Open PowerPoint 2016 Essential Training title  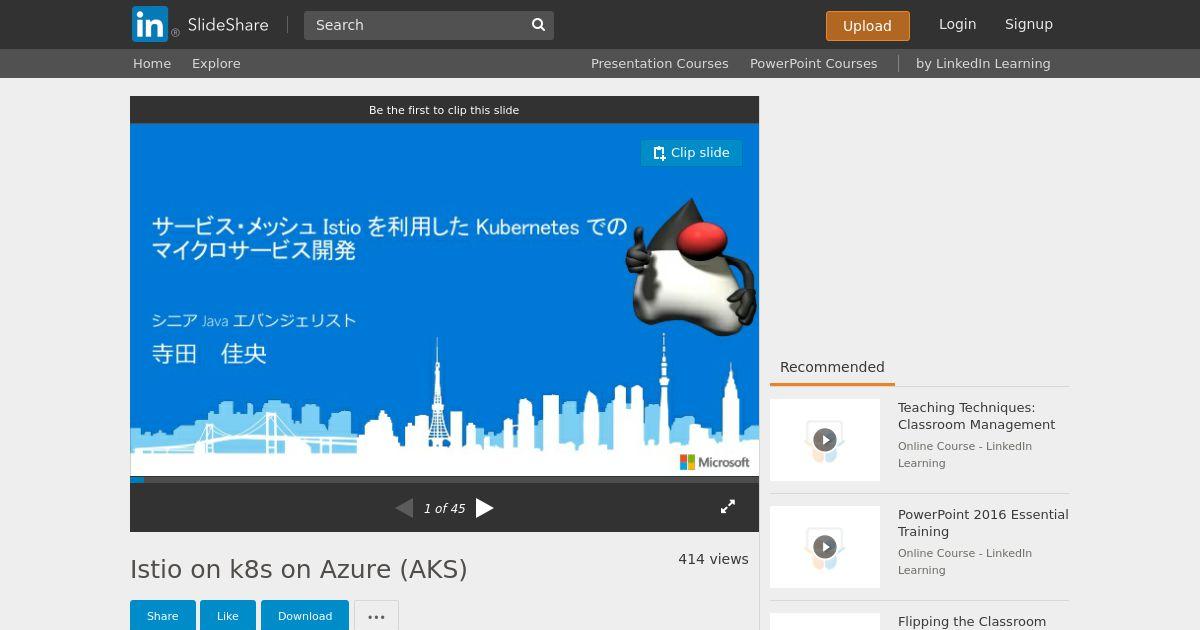click(x=983, y=523)
